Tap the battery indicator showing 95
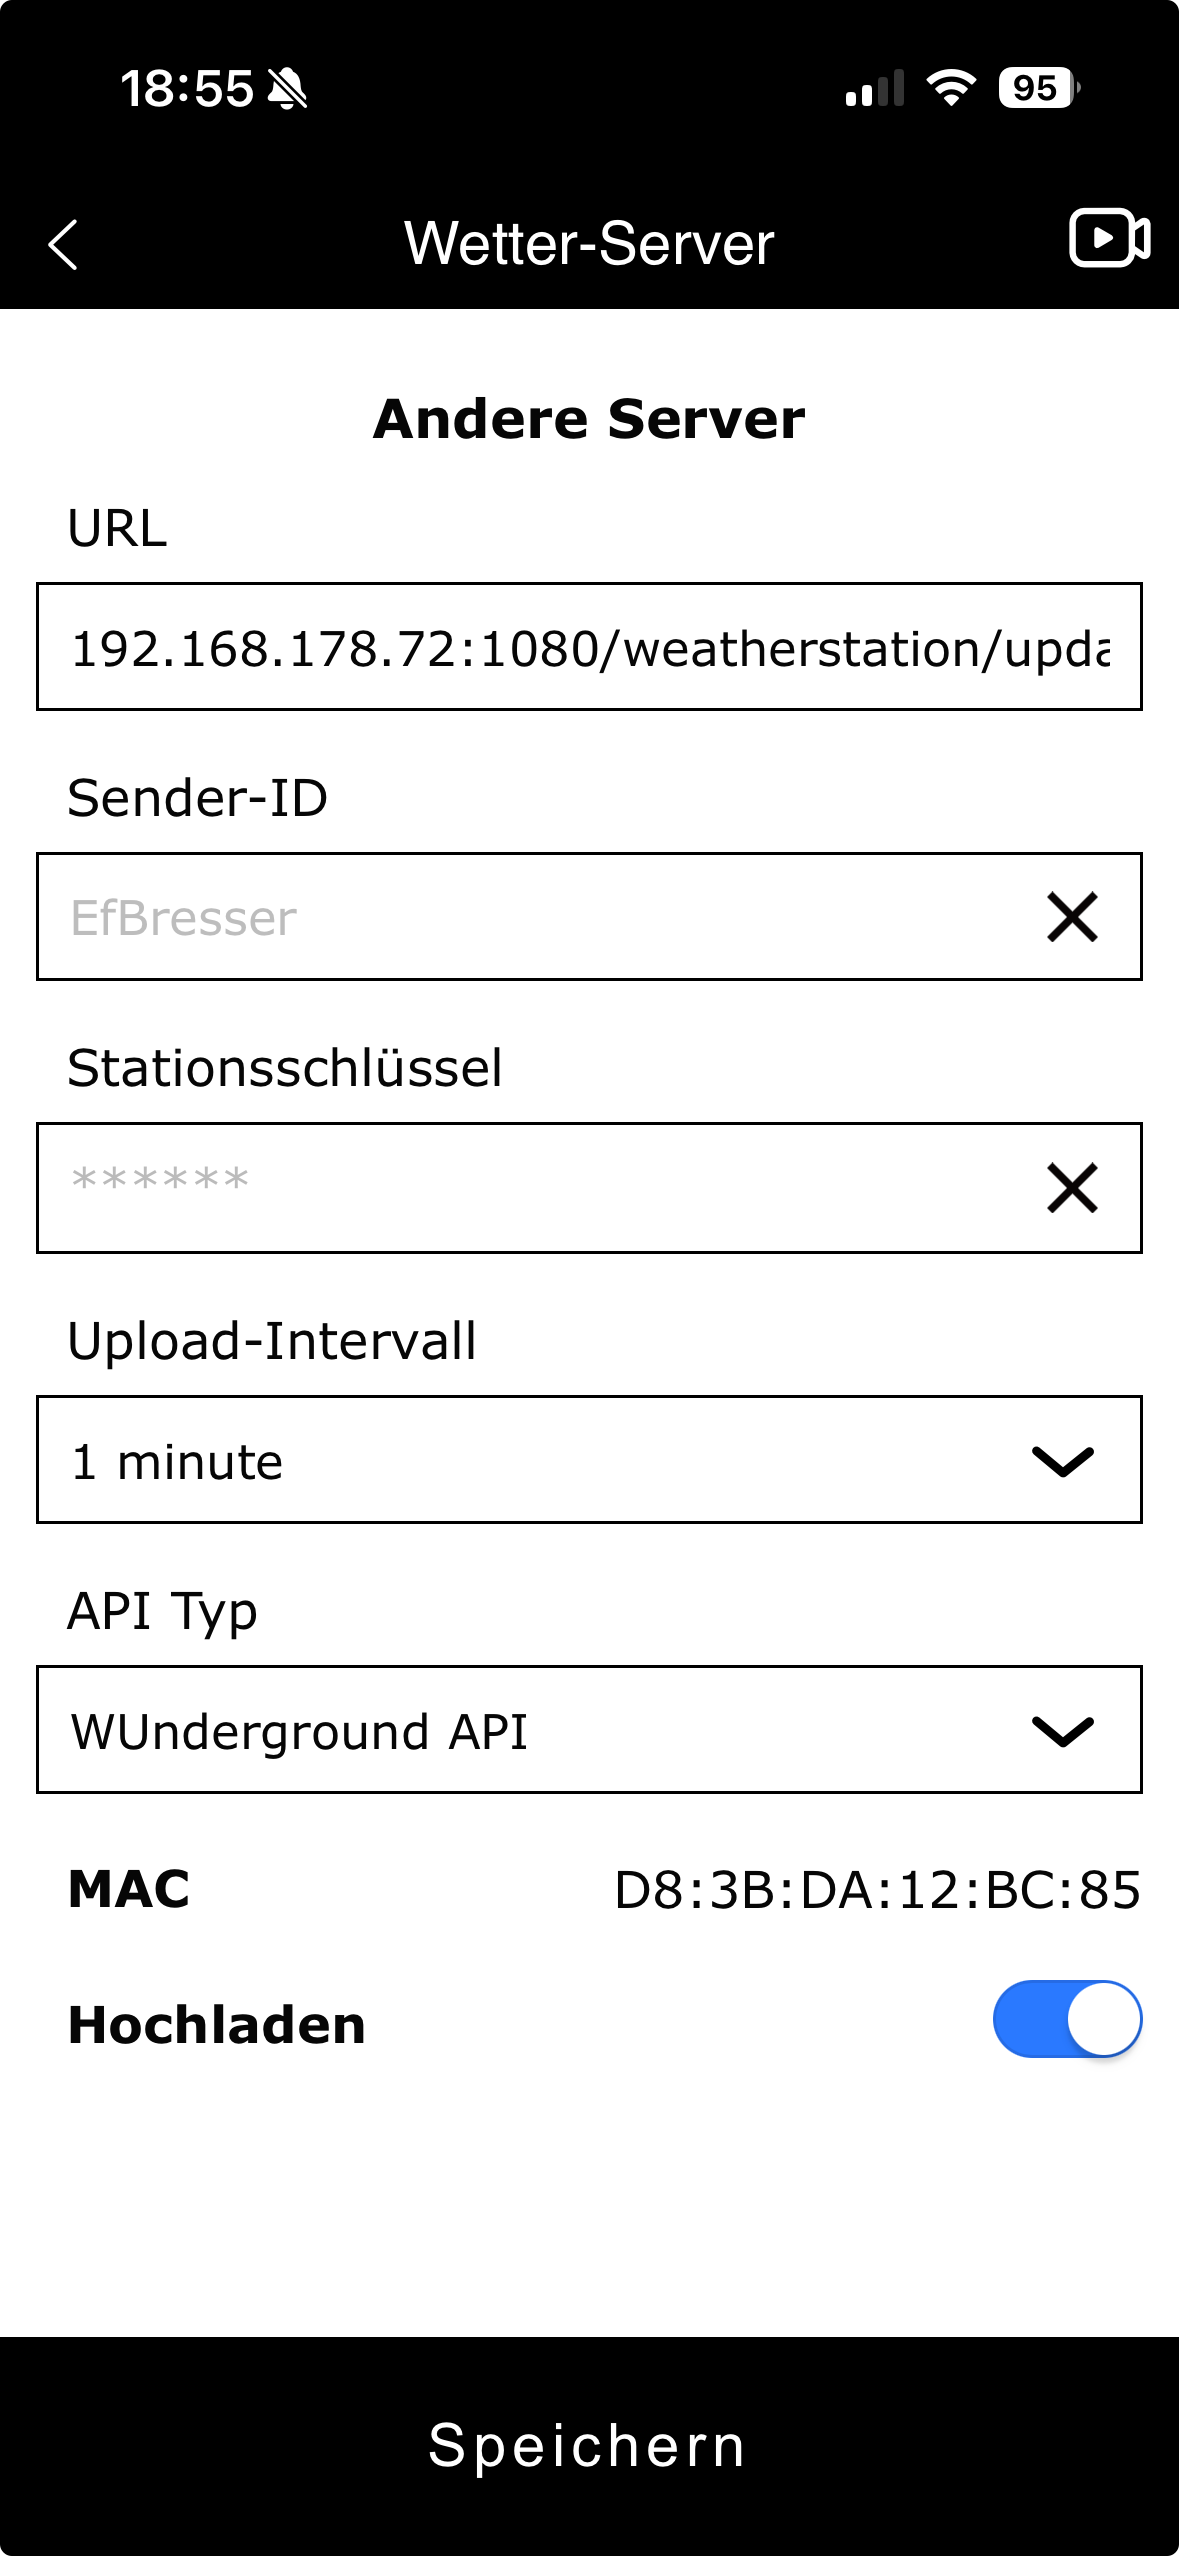 pyautogui.click(x=1038, y=88)
